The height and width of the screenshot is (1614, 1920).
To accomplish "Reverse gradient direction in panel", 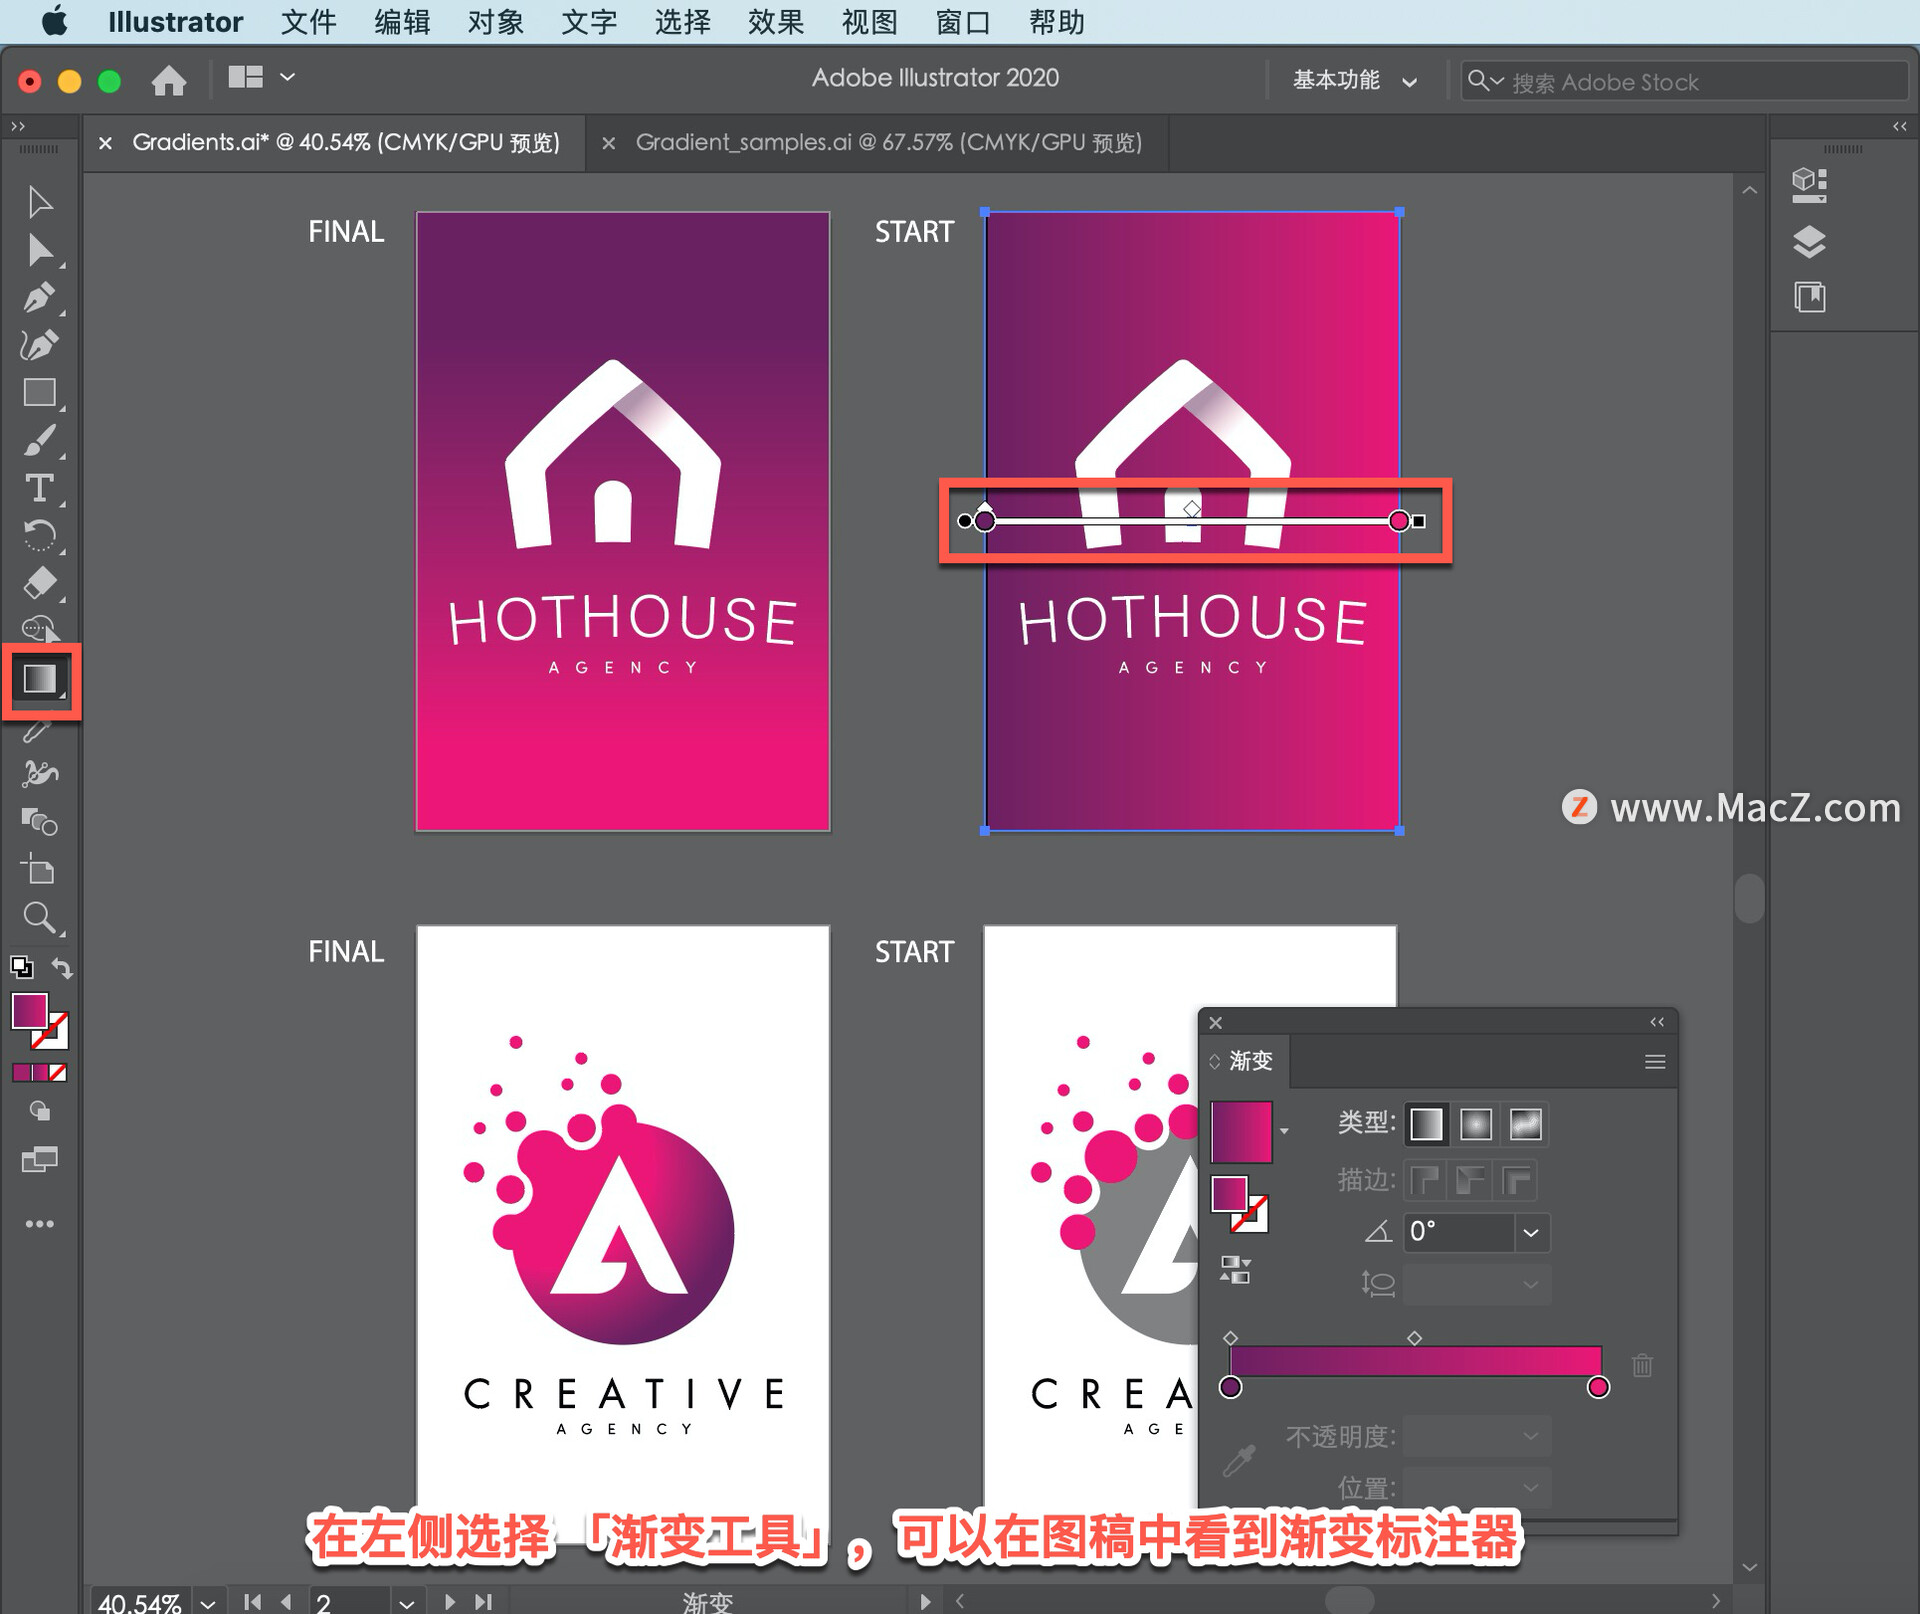I will click(x=1235, y=1270).
